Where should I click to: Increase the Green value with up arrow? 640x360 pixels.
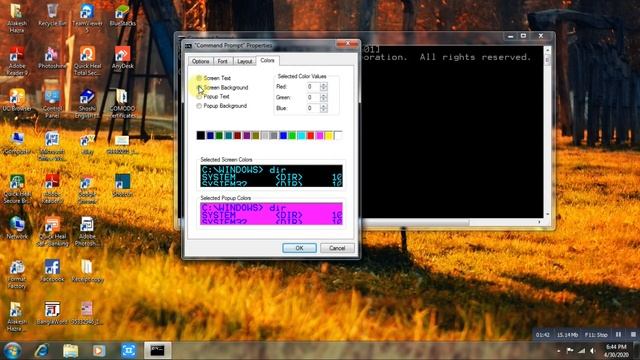(324, 95)
